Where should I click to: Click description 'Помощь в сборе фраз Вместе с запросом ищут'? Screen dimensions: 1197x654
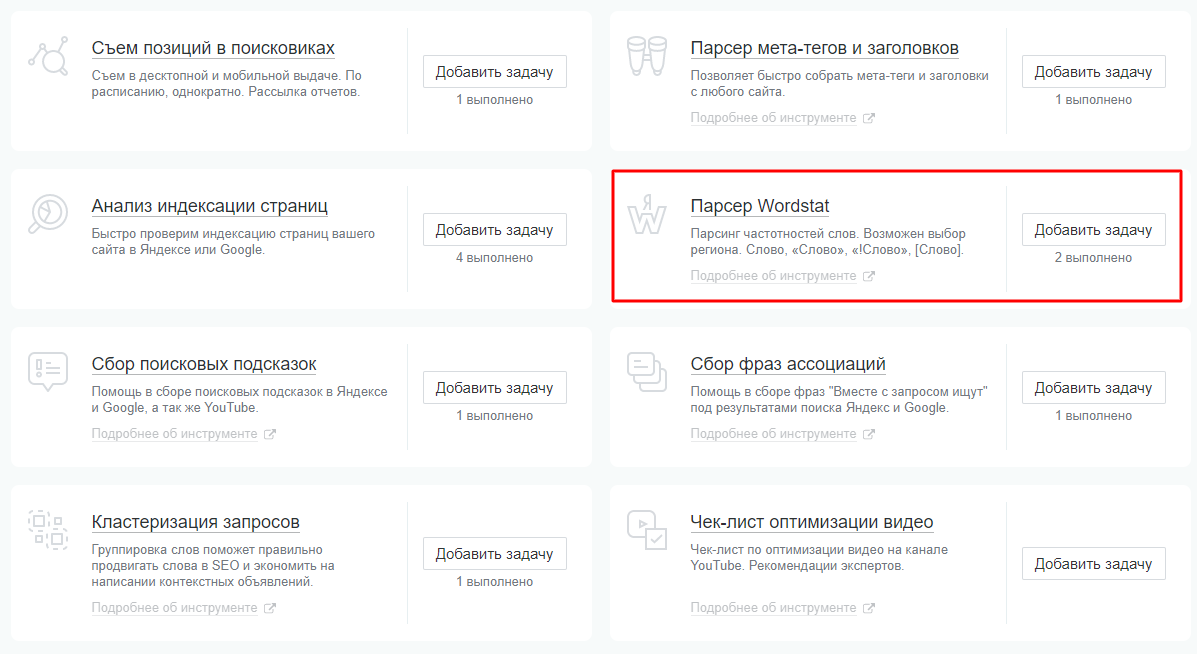pos(839,400)
